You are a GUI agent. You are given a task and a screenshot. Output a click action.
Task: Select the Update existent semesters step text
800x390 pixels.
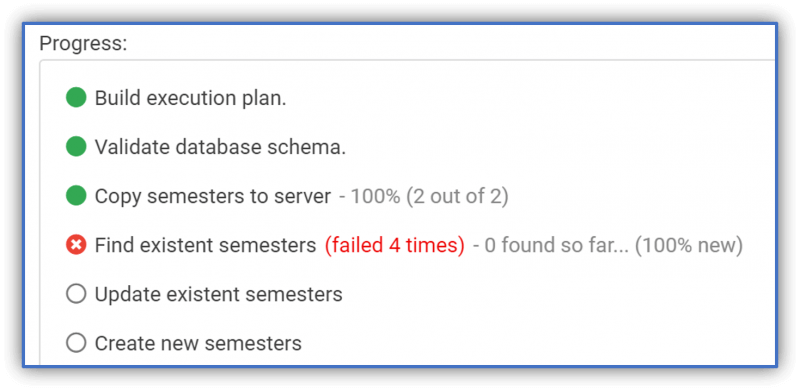[x=218, y=295]
